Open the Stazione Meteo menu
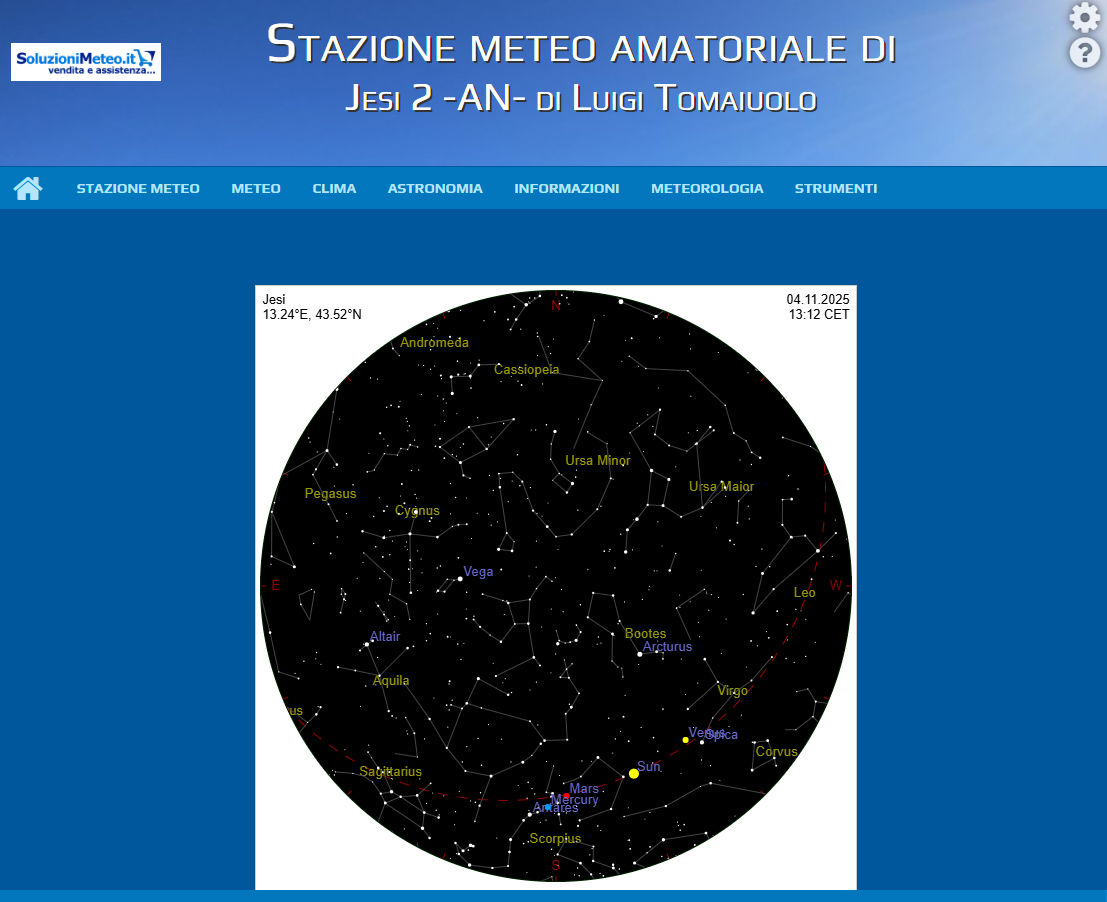The height and width of the screenshot is (902, 1107). tap(138, 188)
